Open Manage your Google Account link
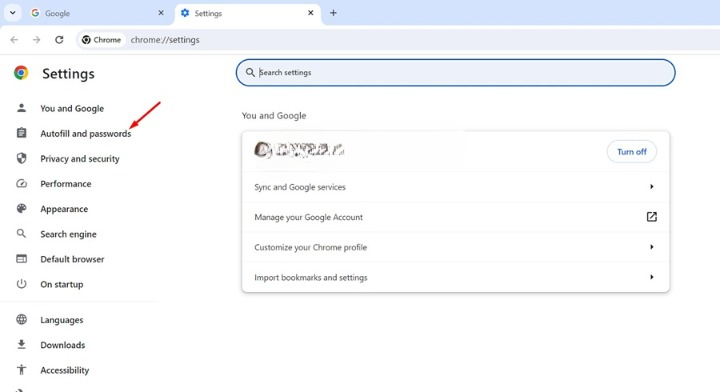 (x=456, y=217)
